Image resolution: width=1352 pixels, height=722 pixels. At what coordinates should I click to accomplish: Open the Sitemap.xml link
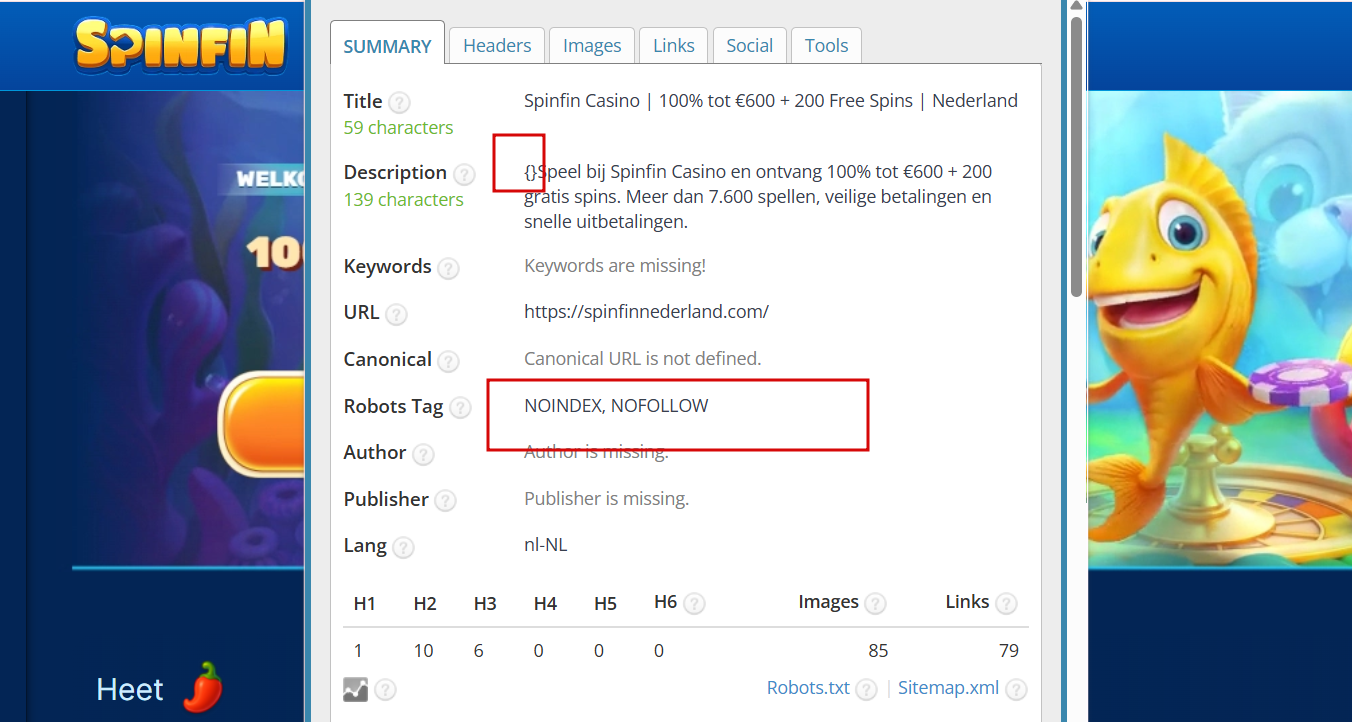948,688
